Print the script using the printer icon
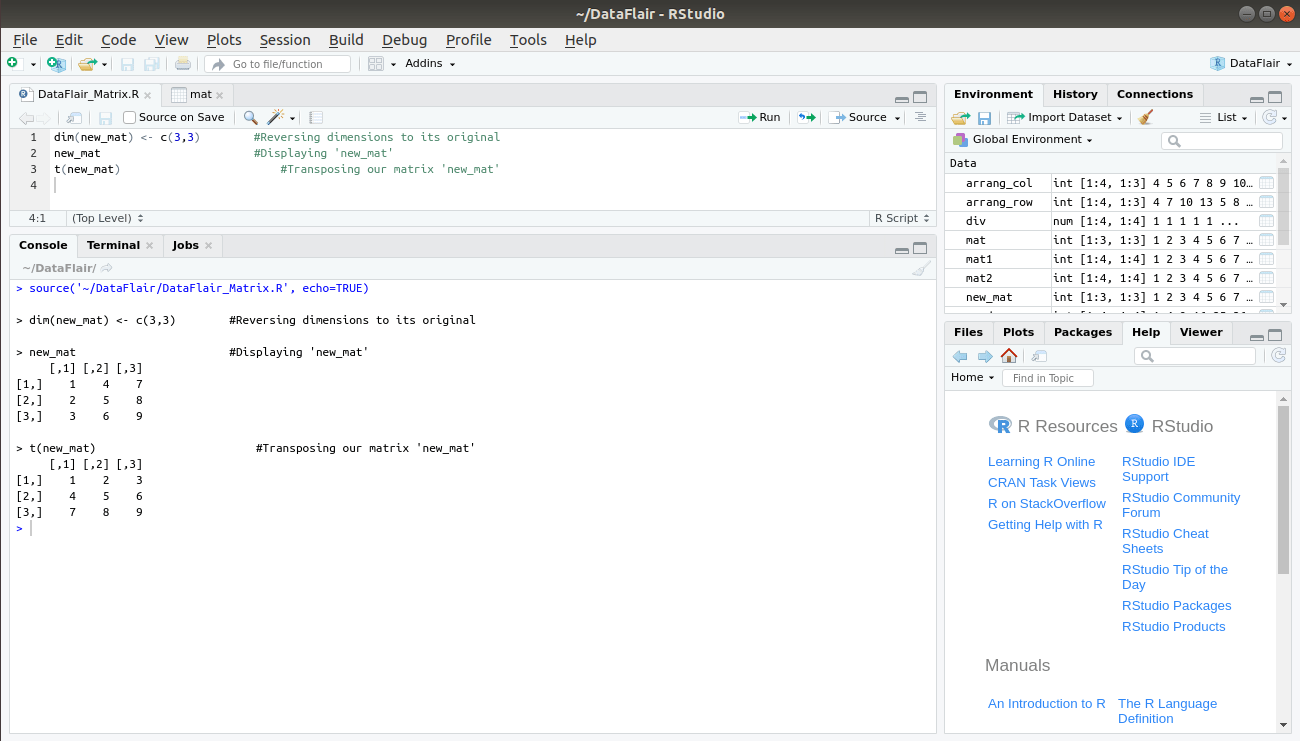This screenshot has width=1300, height=741. pyautogui.click(x=184, y=62)
